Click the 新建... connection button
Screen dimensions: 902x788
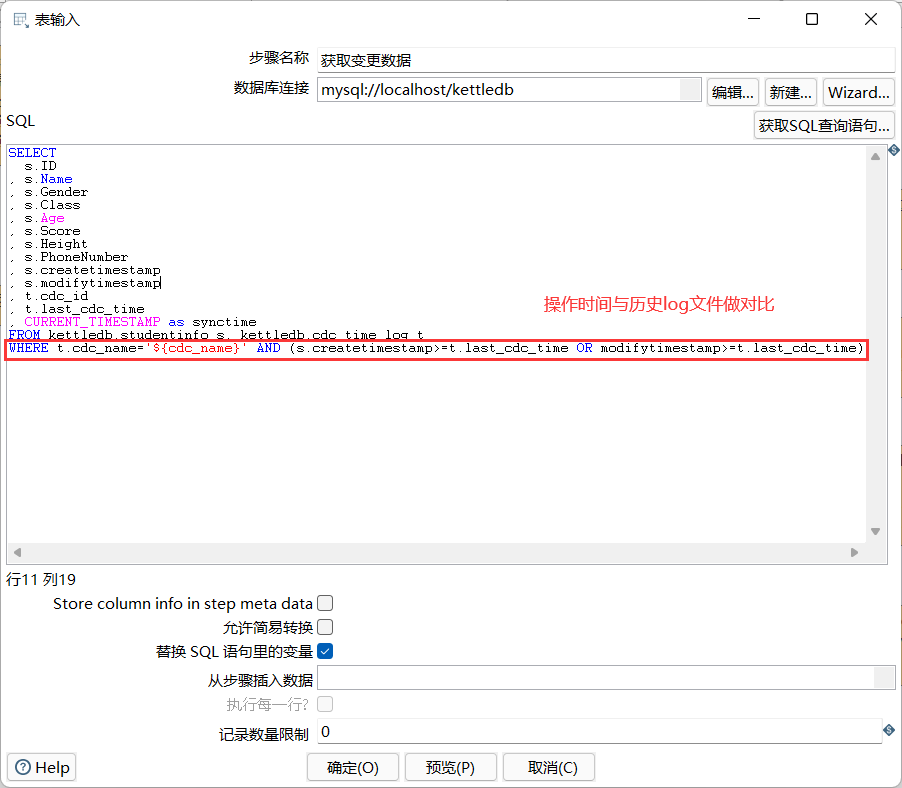click(x=790, y=92)
